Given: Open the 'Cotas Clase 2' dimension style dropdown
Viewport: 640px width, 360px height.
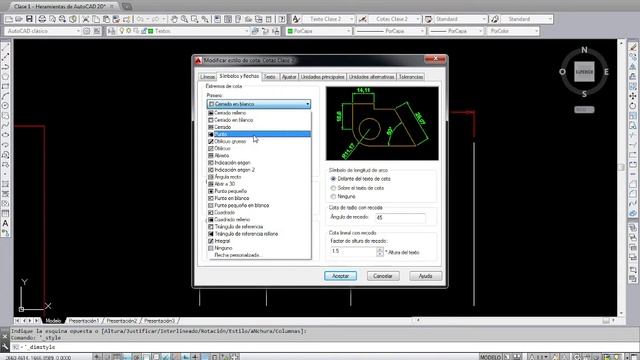Looking at the screenshot, I should pos(394,19).
